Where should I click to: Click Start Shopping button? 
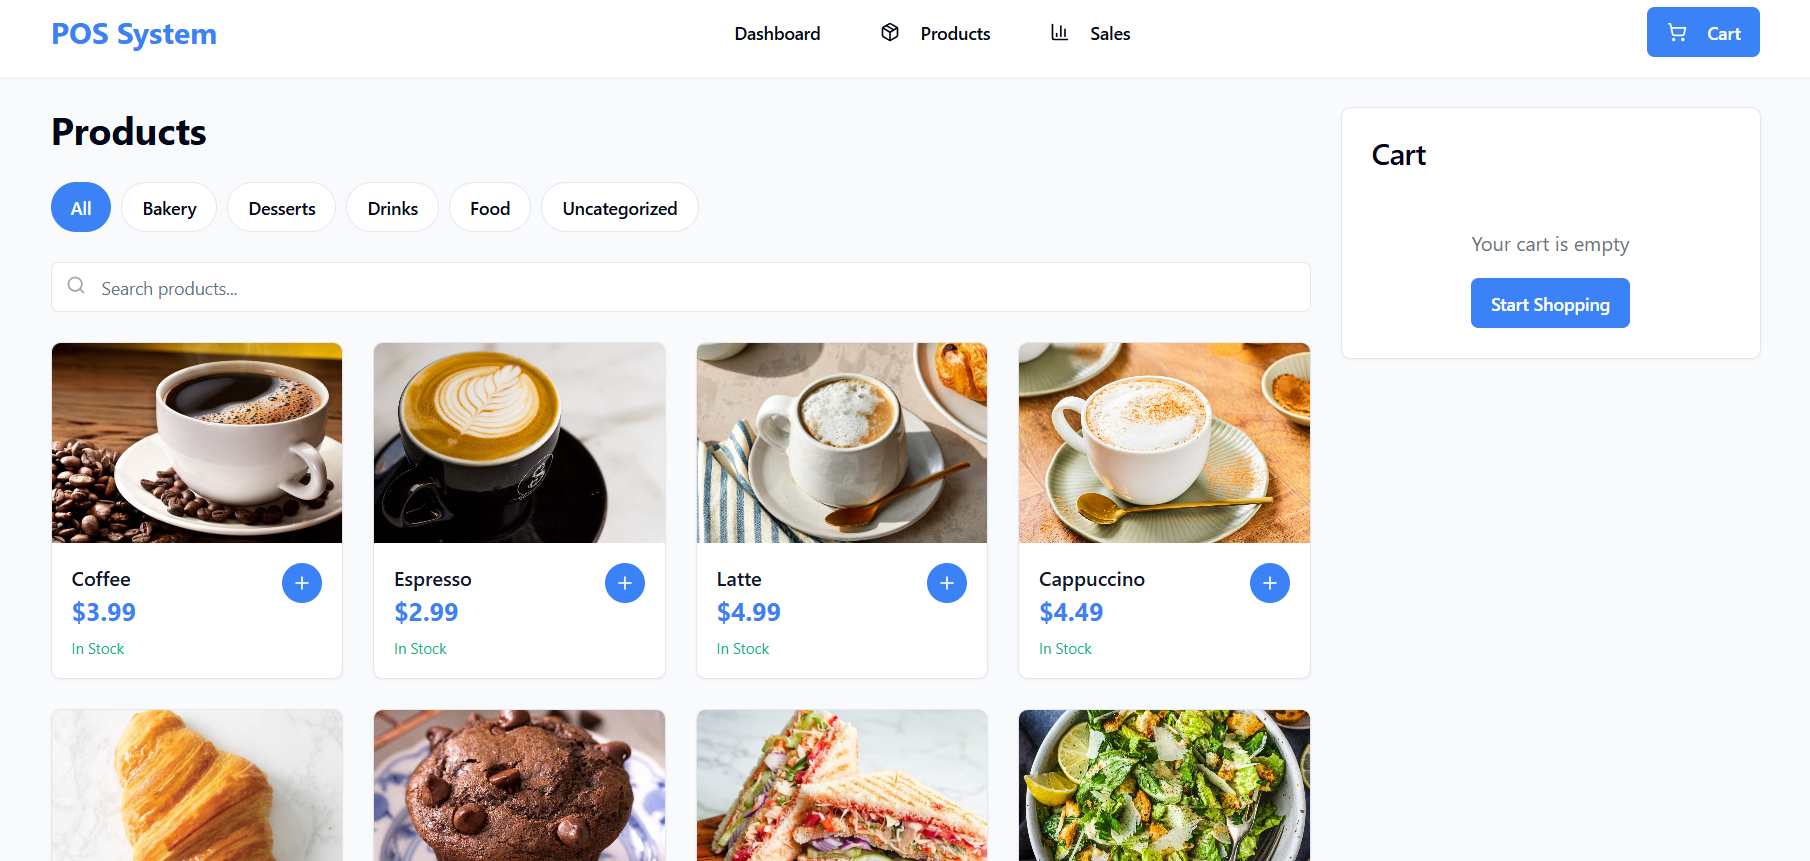[1550, 303]
